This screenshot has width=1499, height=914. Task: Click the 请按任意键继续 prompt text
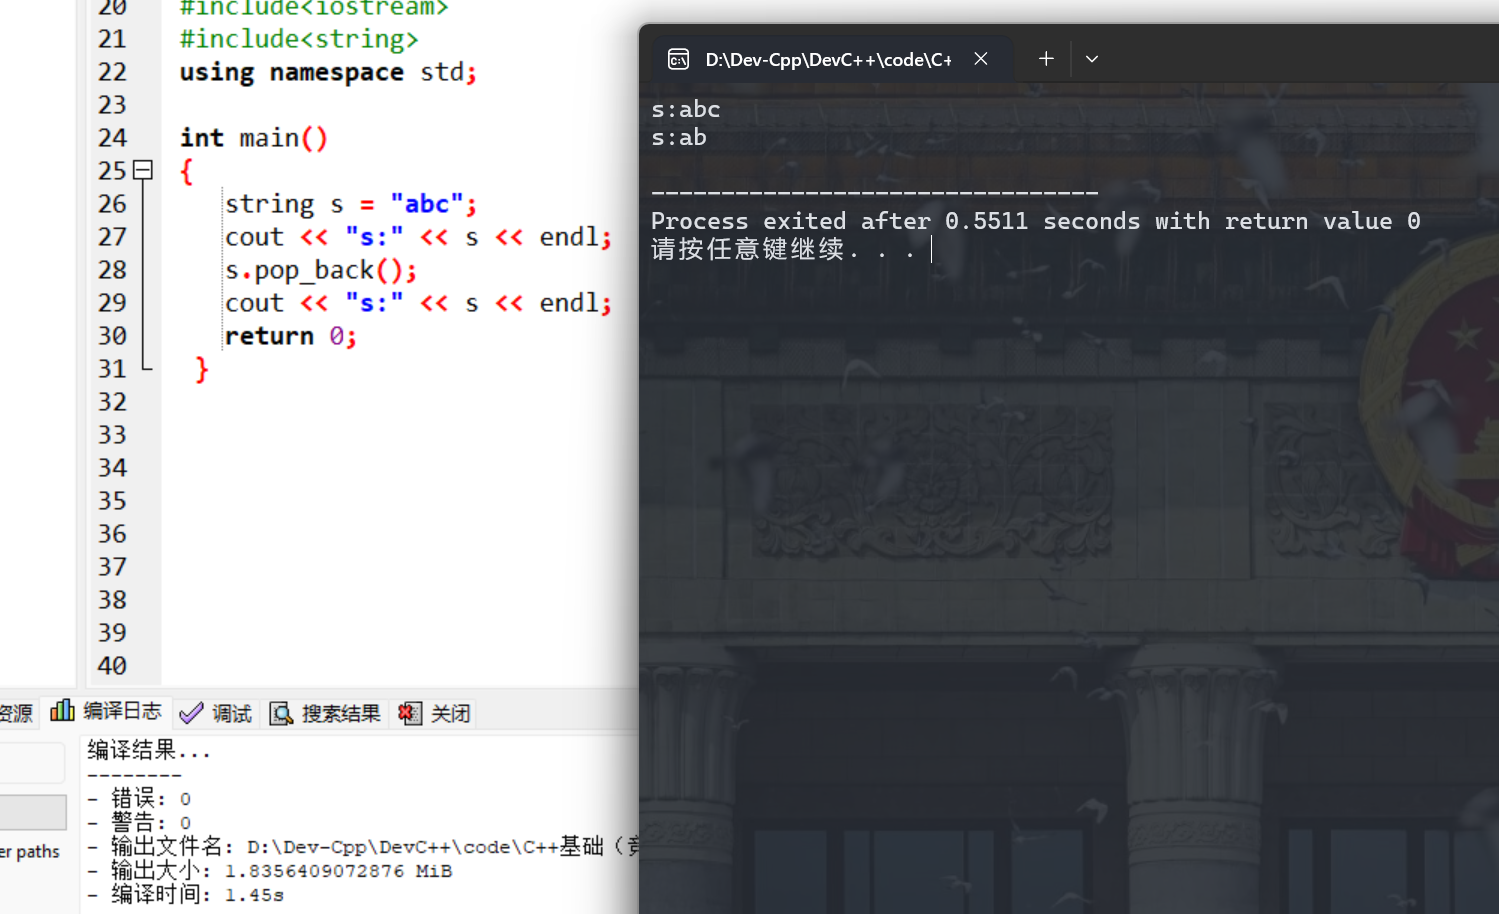(783, 249)
